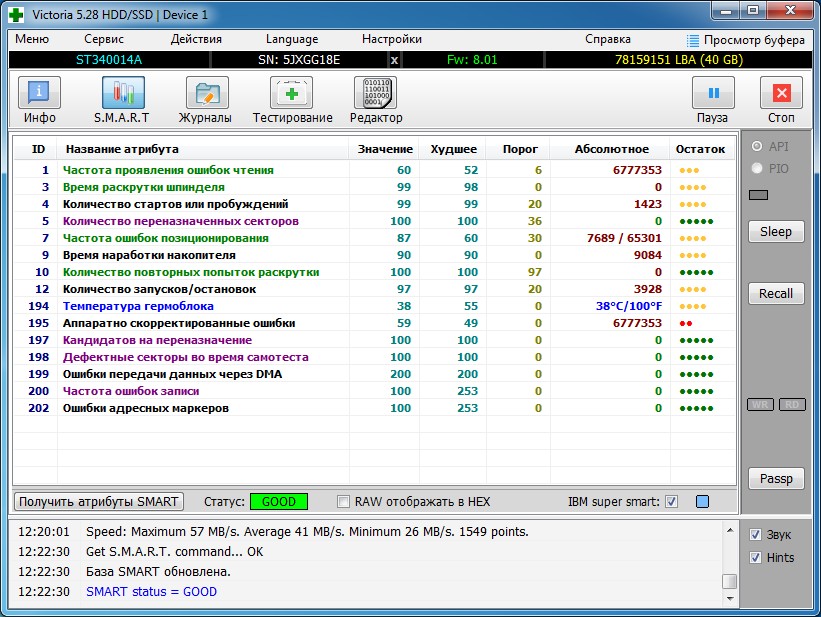Click the log scrollbar down arrow
The image size is (821, 617).
[730, 598]
